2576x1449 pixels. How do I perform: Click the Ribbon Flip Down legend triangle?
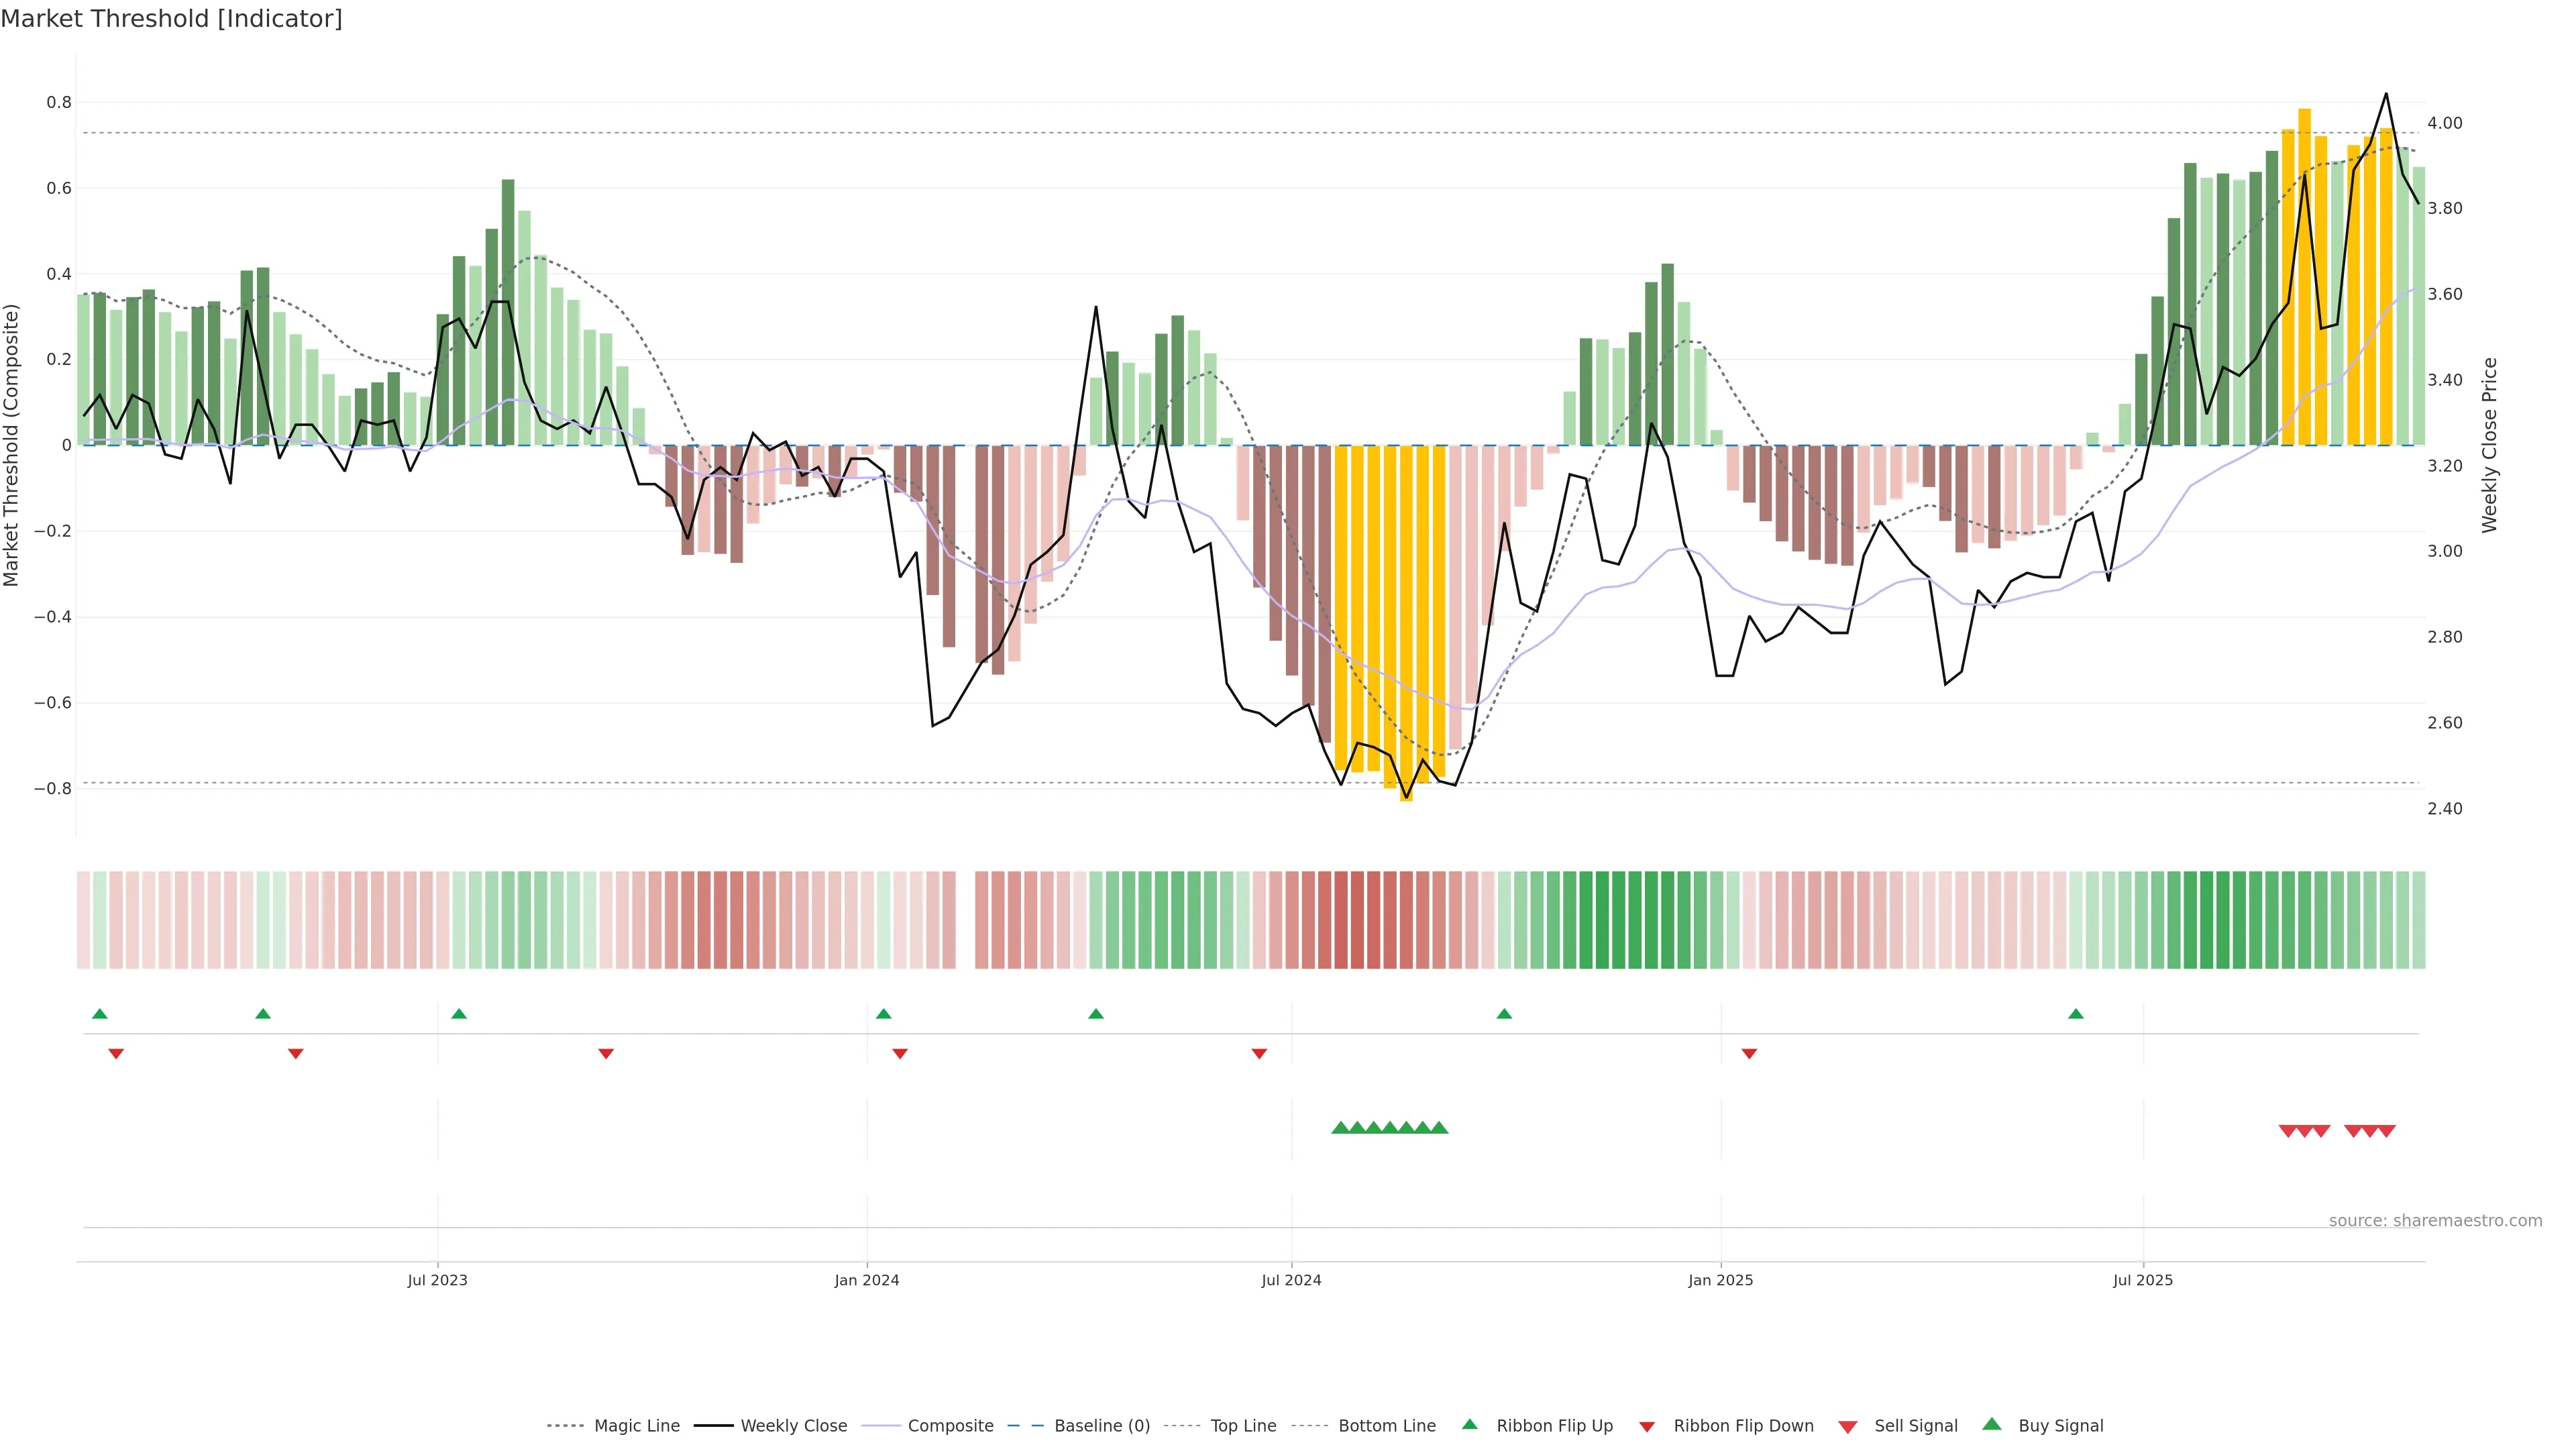point(1647,1427)
